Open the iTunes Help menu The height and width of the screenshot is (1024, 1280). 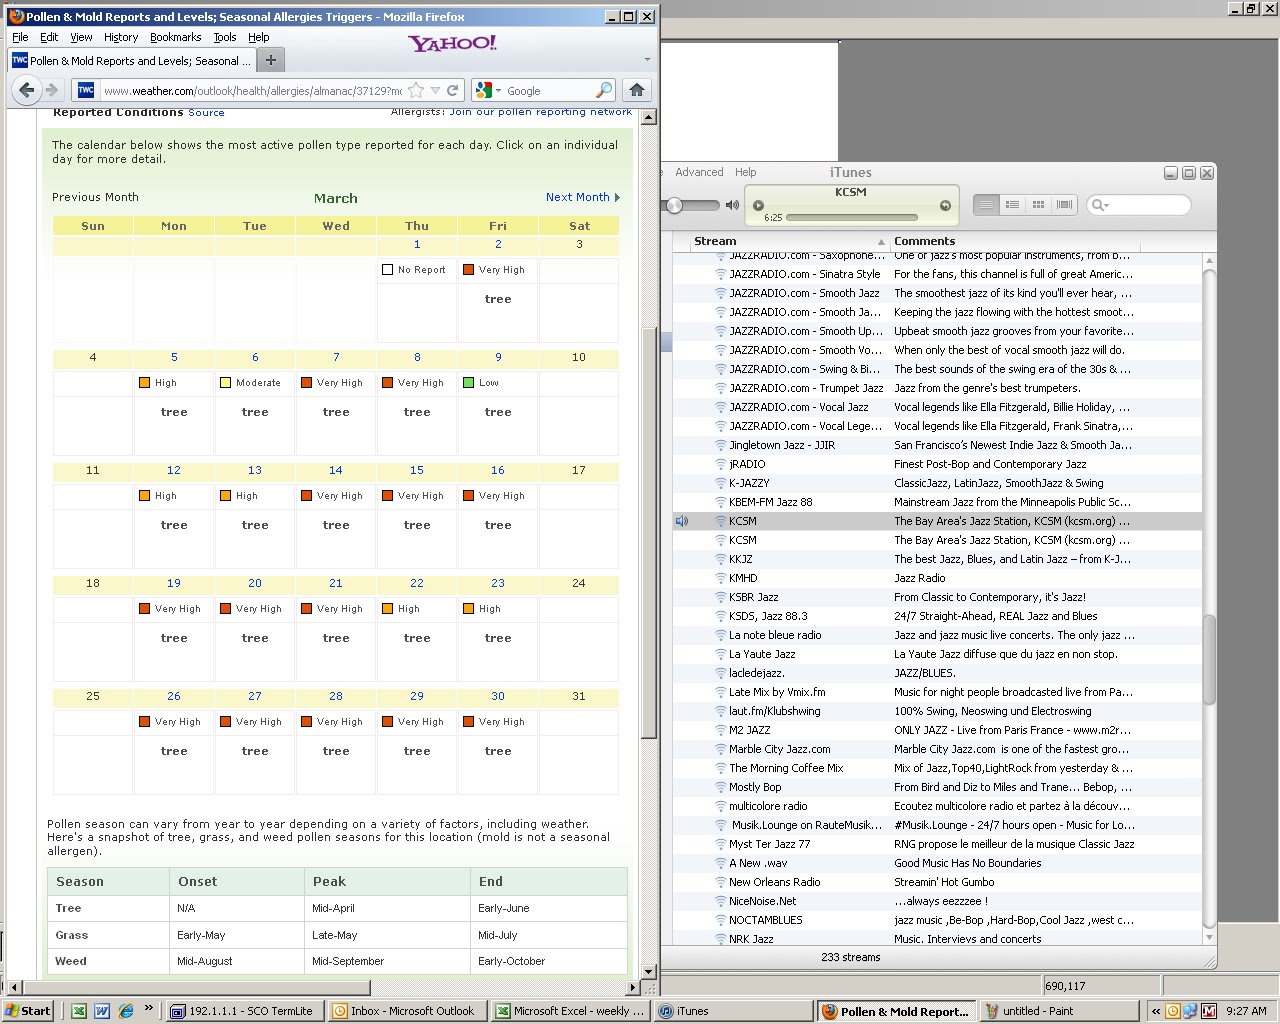pos(746,172)
